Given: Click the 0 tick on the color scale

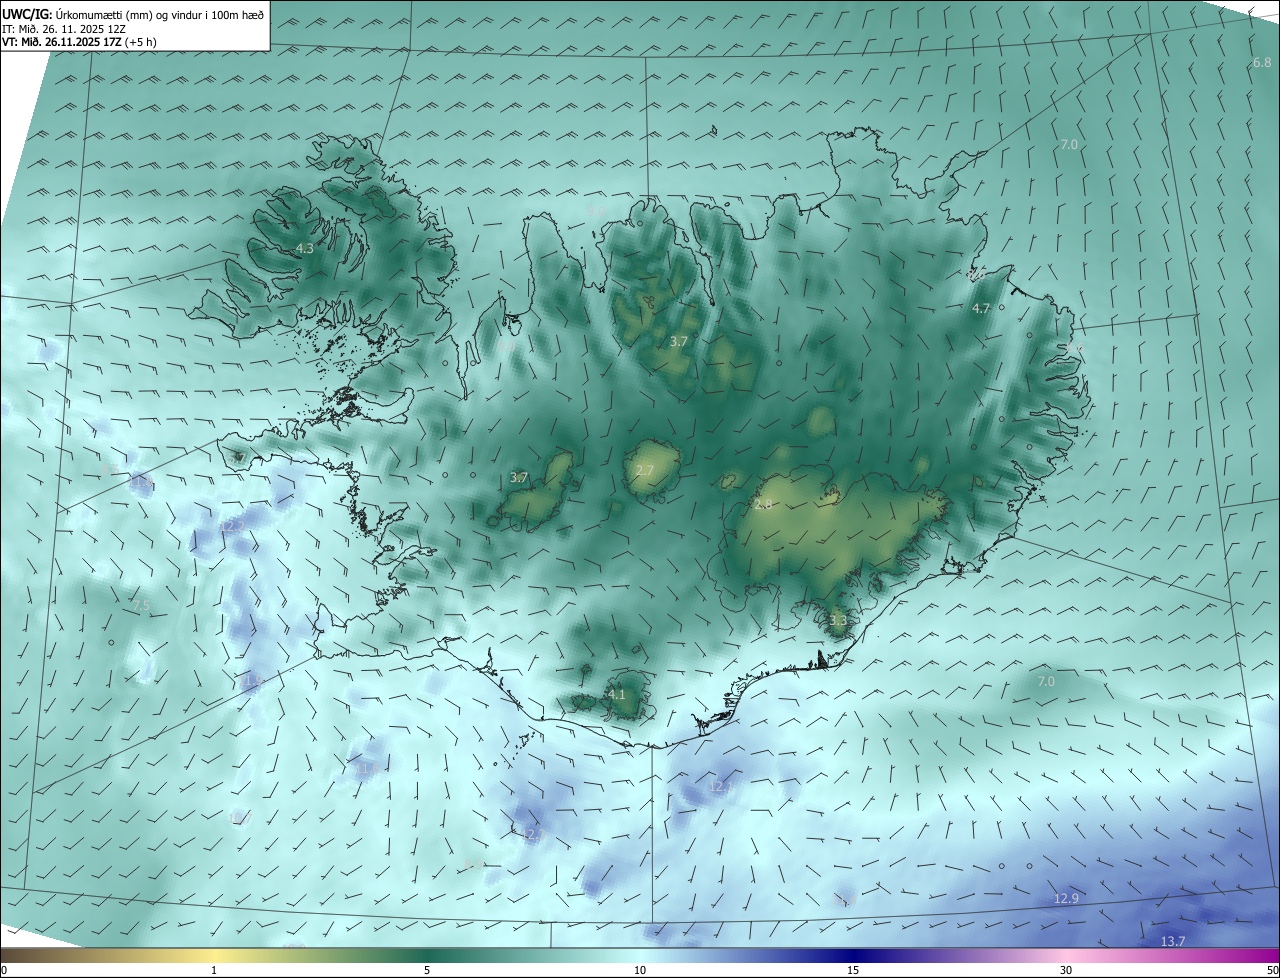Looking at the screenshot, I should (3, 970).
